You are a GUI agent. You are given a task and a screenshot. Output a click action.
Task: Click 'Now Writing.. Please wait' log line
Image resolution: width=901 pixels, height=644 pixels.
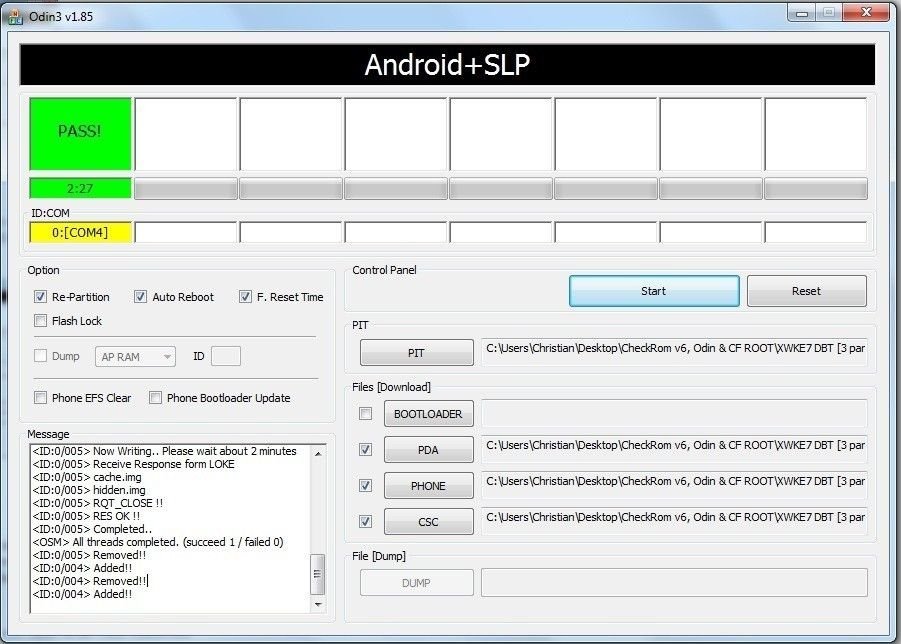point(164,451)
